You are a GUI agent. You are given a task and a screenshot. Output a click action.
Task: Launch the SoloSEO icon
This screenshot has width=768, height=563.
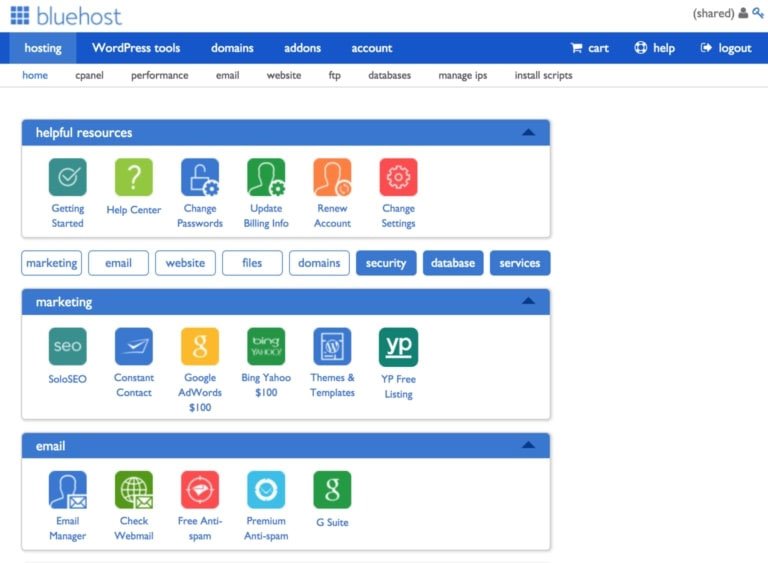pos(68,346)
